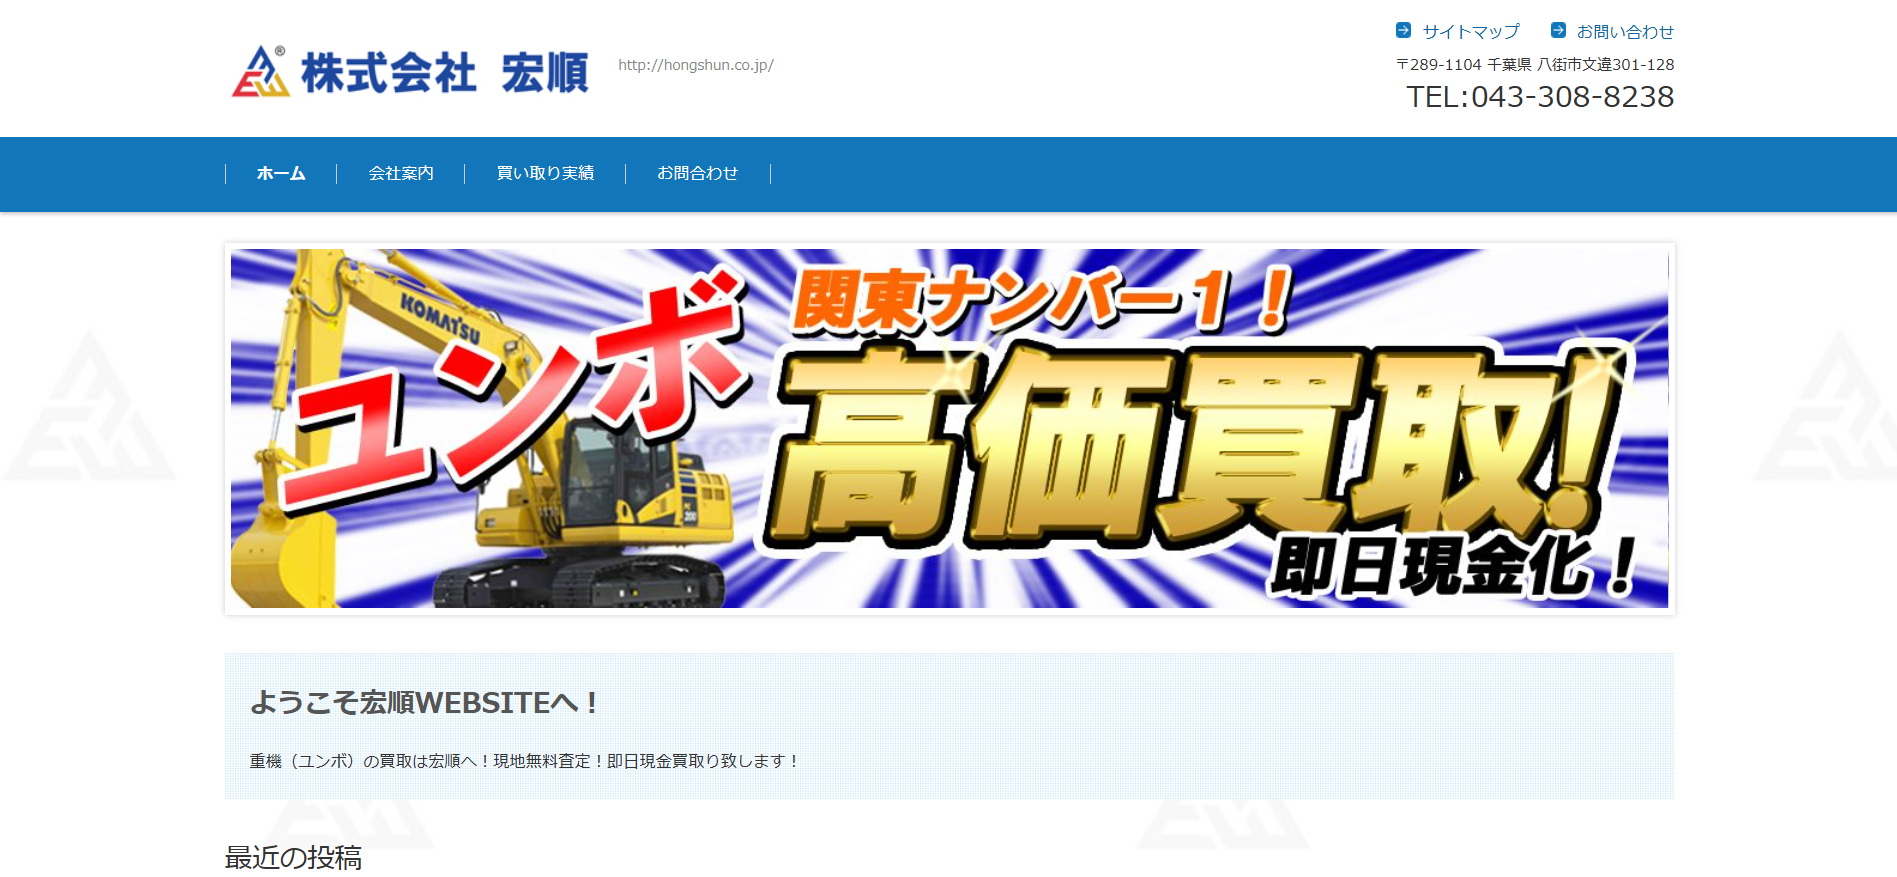Click the 〒289-1104 address text
This screenshot has height=877, width=1897.
click(1535, 64)
